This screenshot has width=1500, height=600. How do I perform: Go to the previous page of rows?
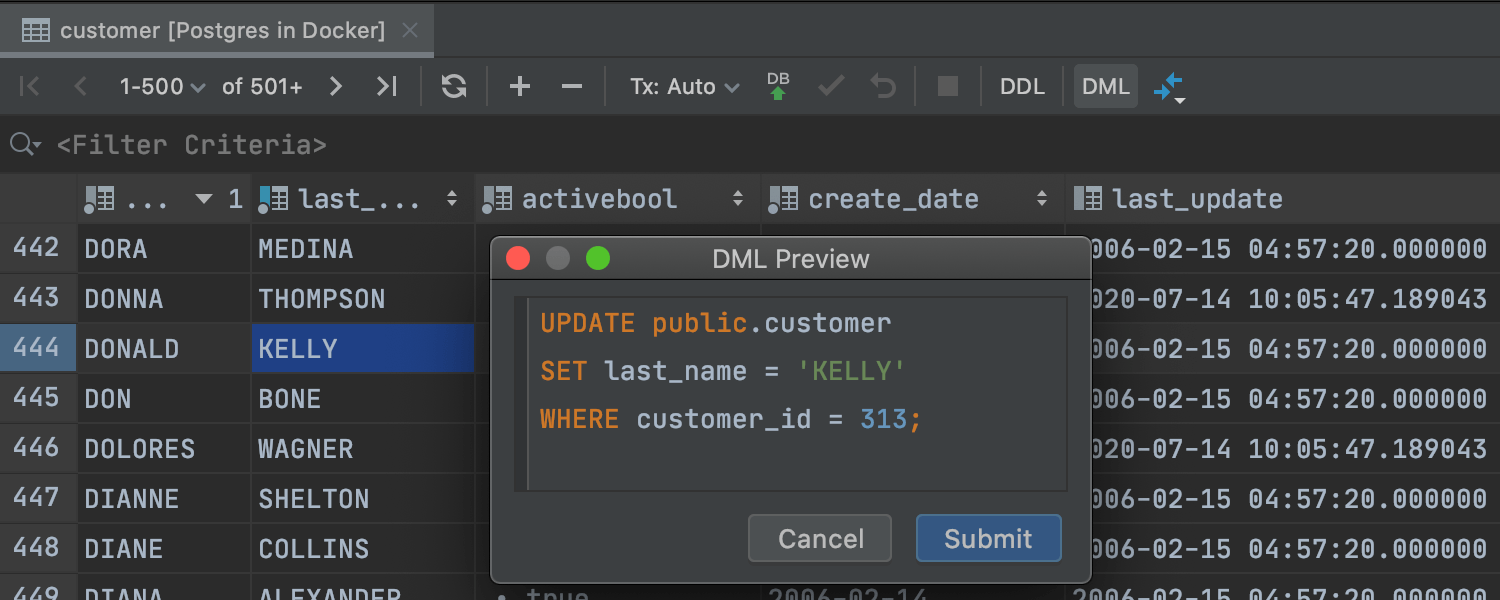coord(81,87)
